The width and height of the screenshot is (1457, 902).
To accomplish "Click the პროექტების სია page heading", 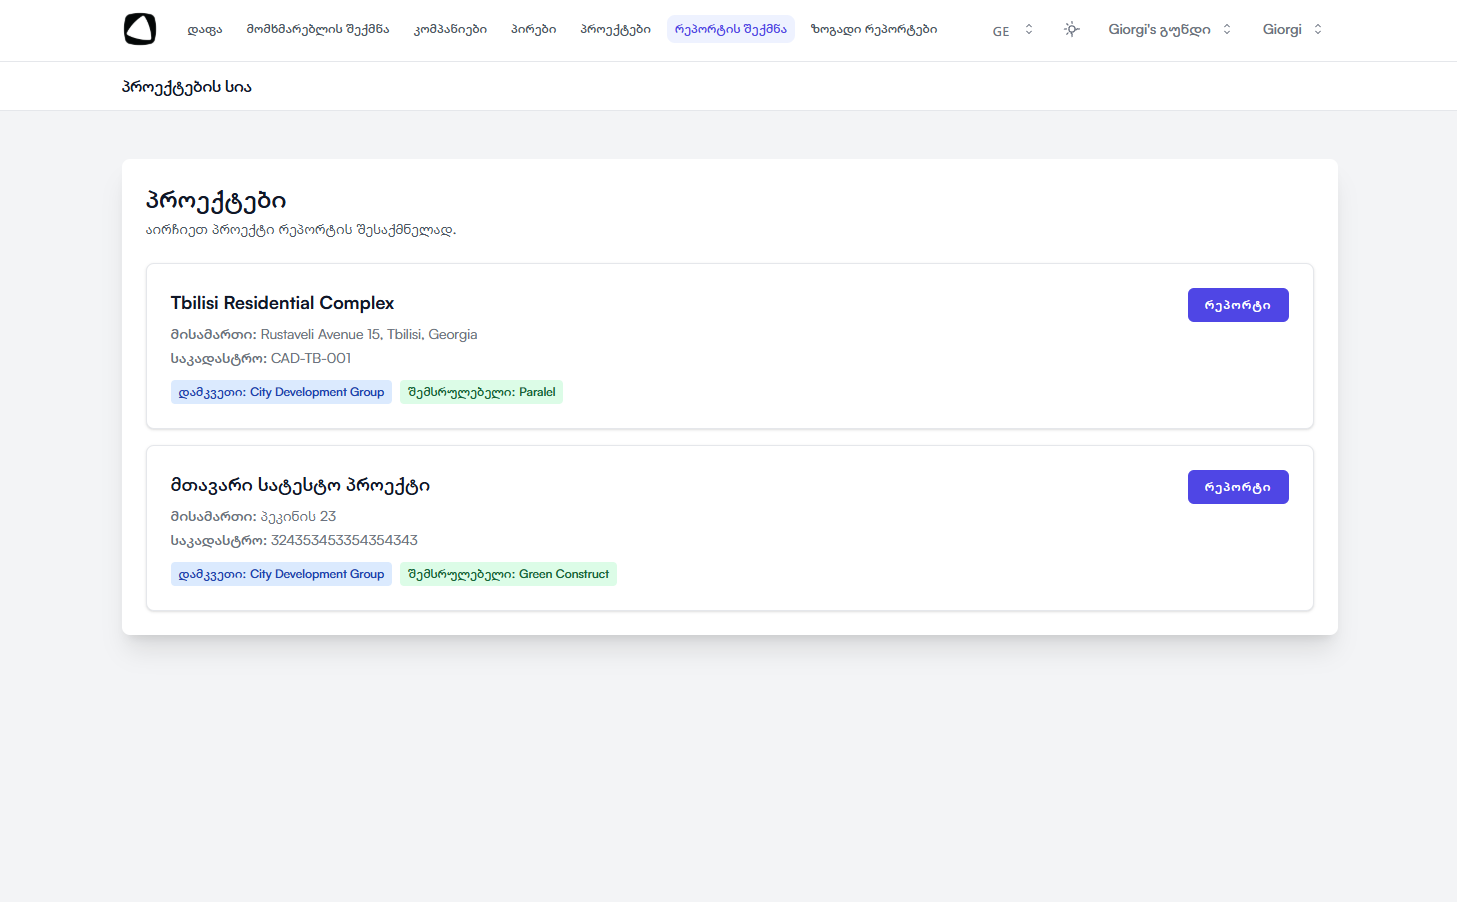I will click(187, 87).
